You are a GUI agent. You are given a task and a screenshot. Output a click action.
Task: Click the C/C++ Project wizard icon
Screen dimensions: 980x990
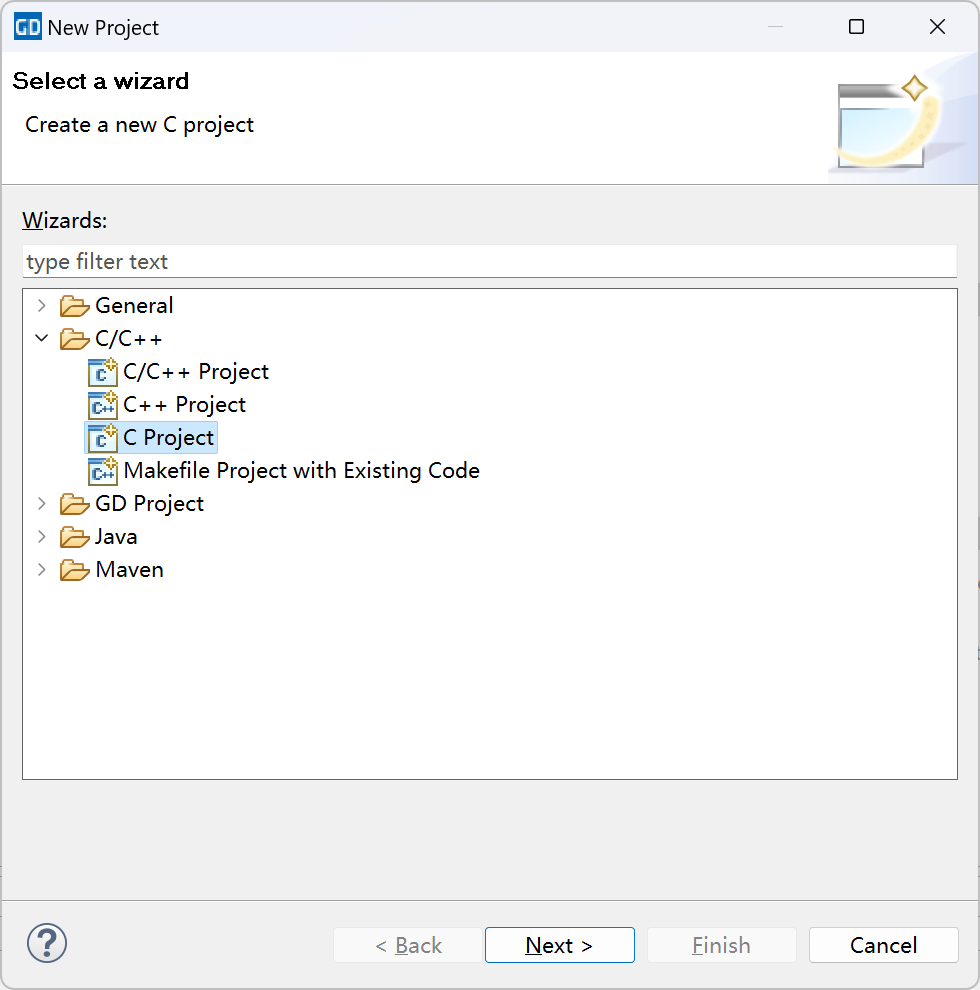103,372
